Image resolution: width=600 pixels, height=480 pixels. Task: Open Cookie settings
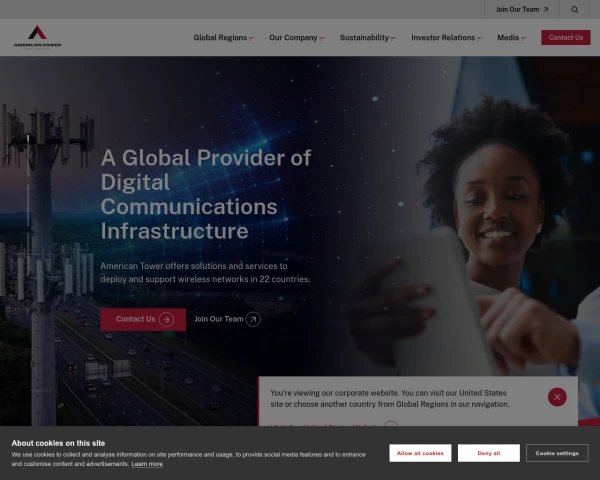557,453
